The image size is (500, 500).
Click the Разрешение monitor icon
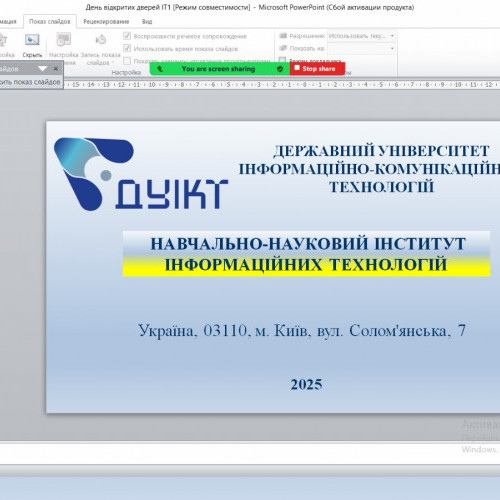283,36
